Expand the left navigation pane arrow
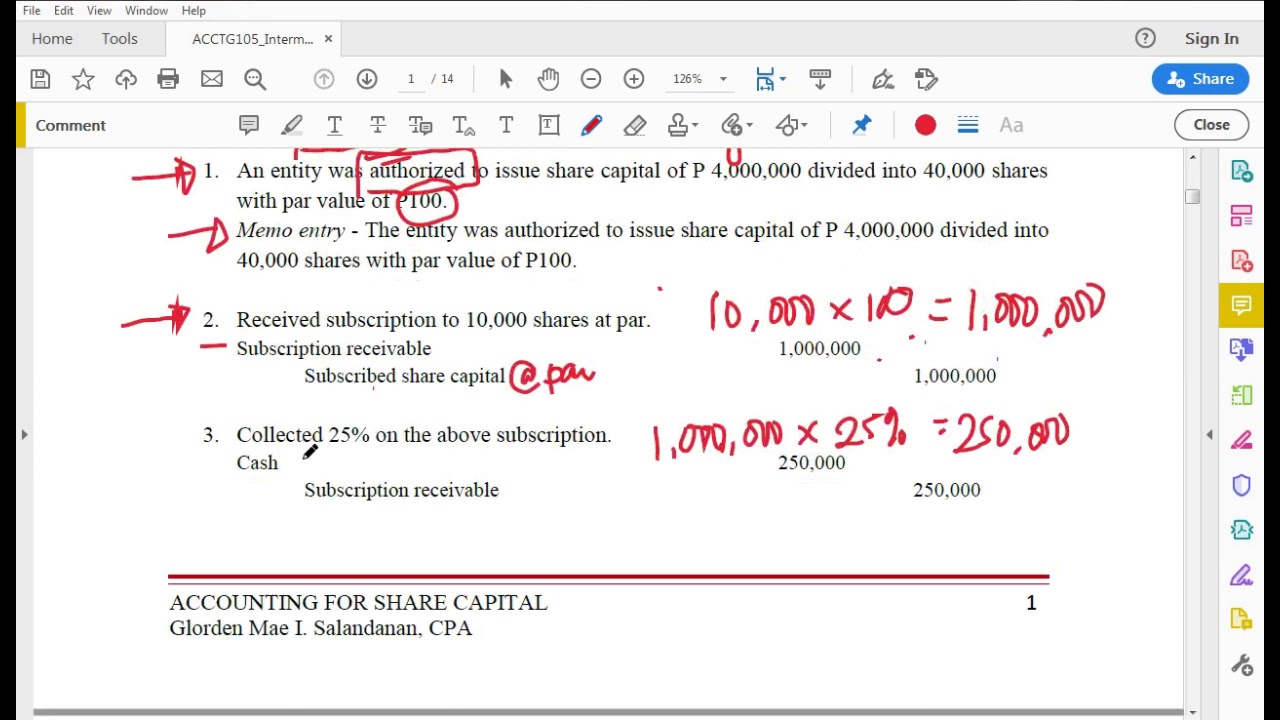 tap(24, 434)
